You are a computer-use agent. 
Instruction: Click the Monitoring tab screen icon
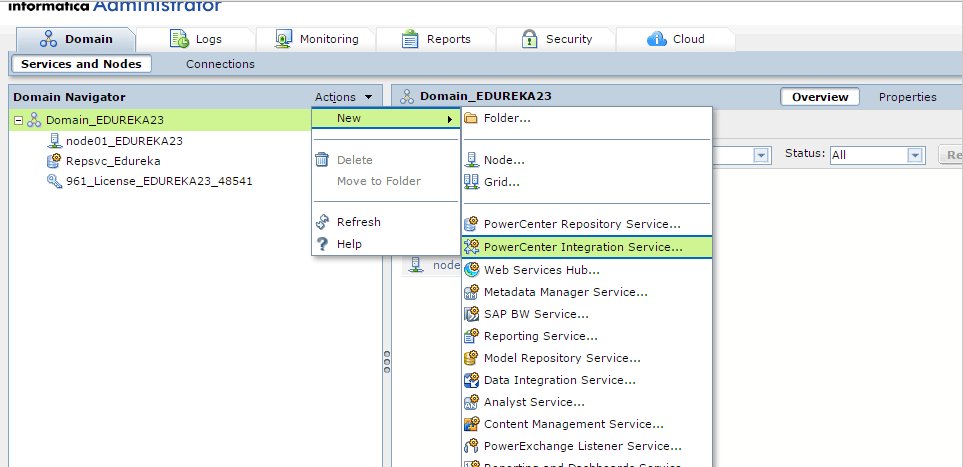[284, 39]
